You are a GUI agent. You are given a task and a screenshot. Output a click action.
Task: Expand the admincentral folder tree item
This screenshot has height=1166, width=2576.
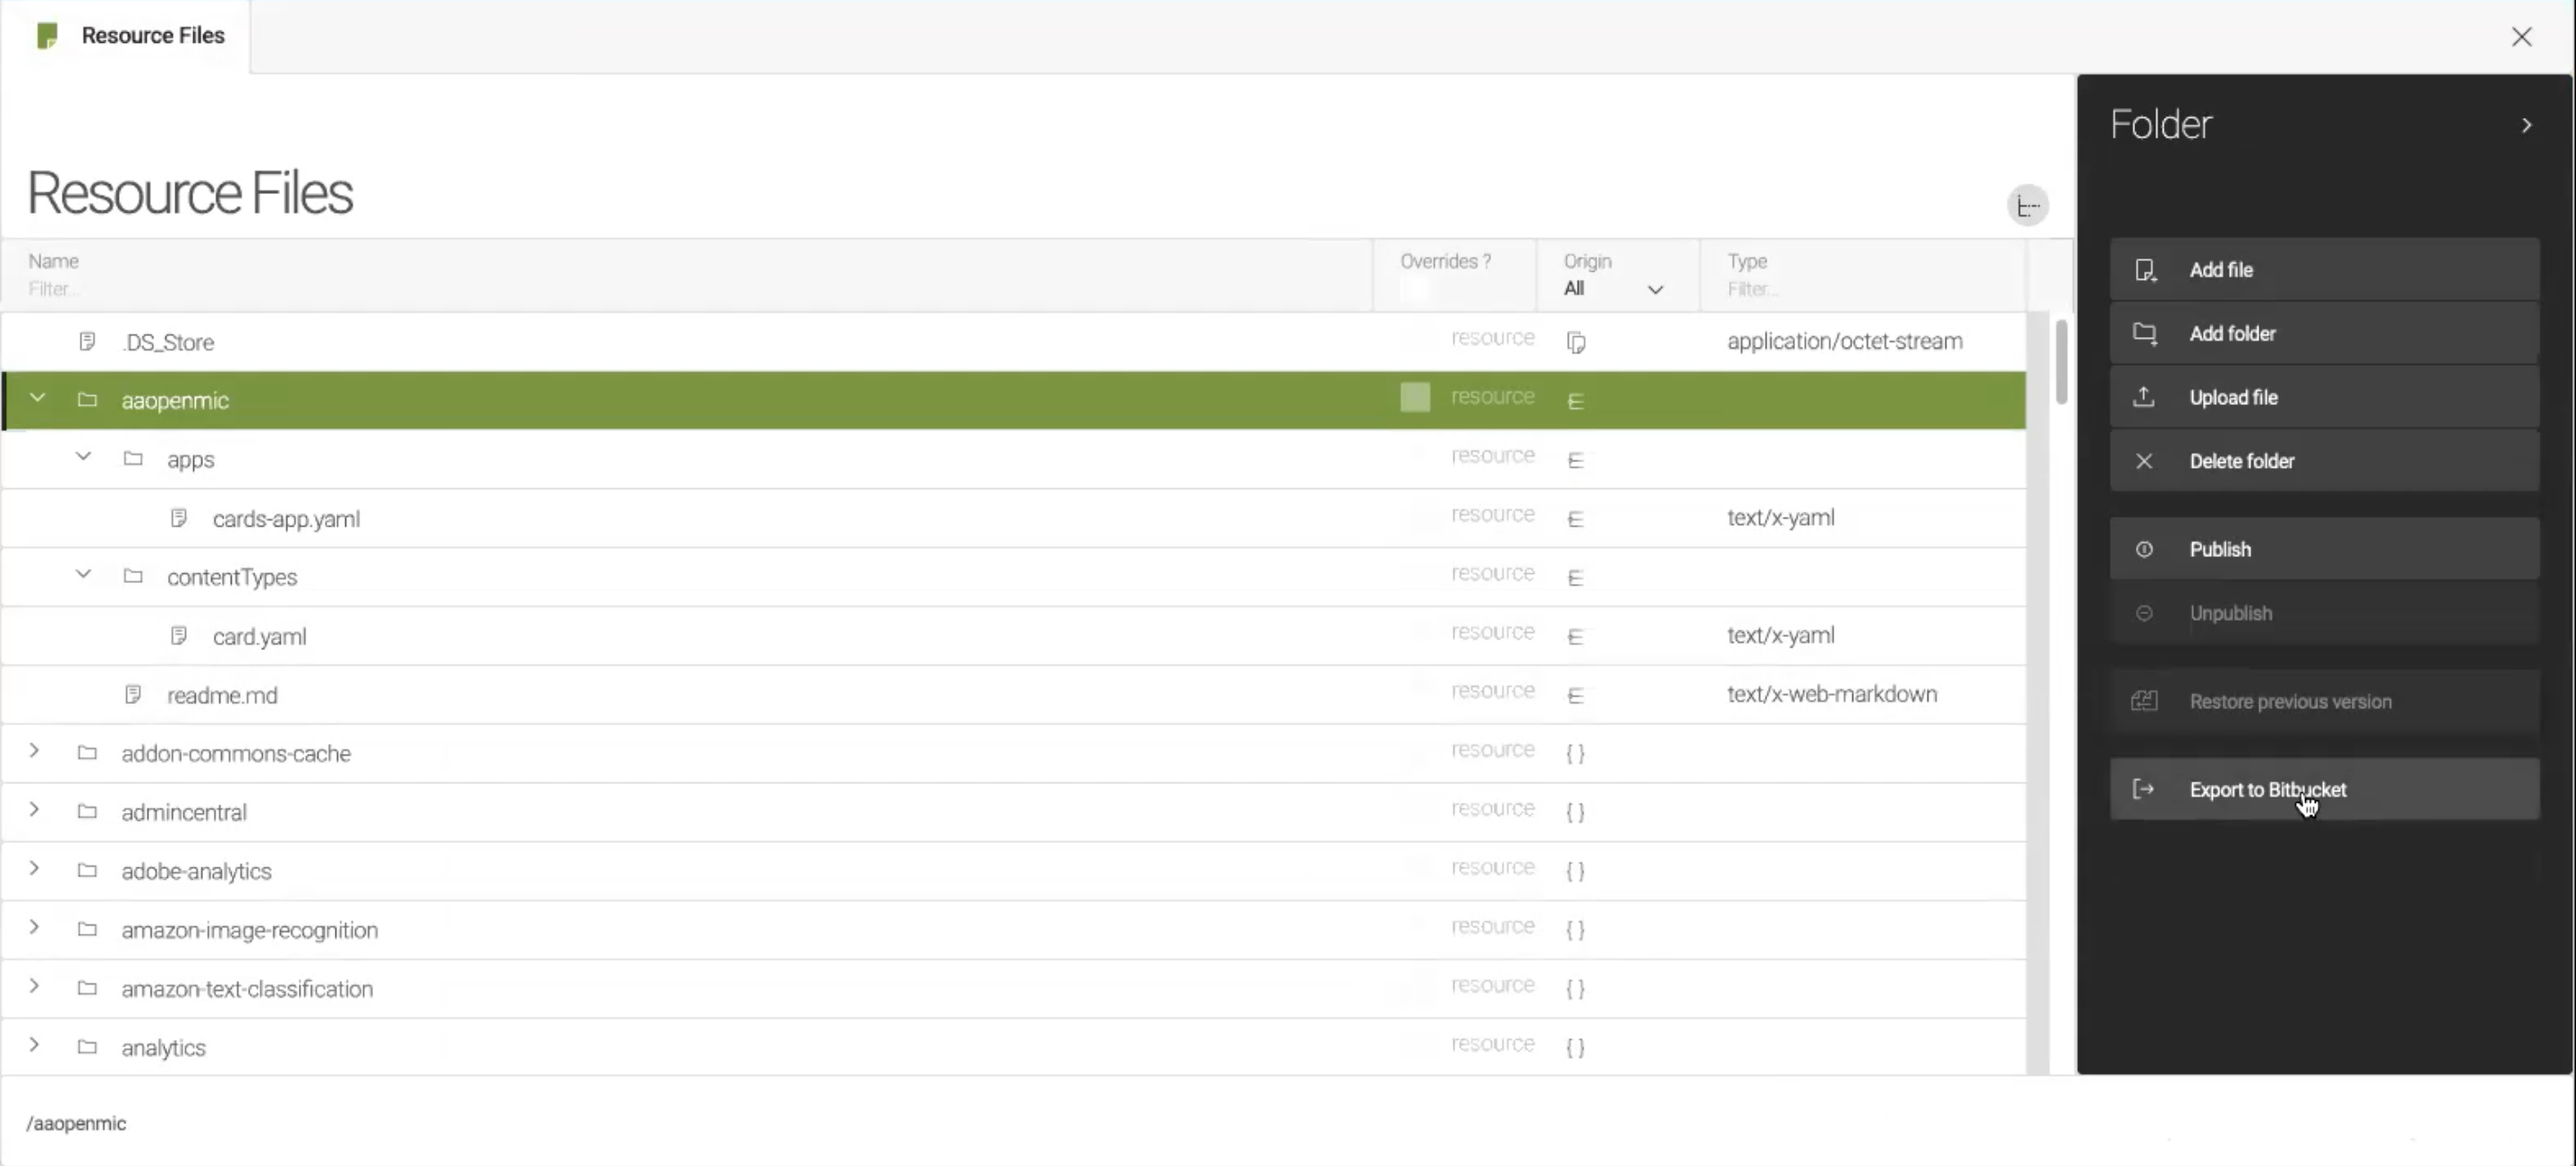click(x=35, y=811)
